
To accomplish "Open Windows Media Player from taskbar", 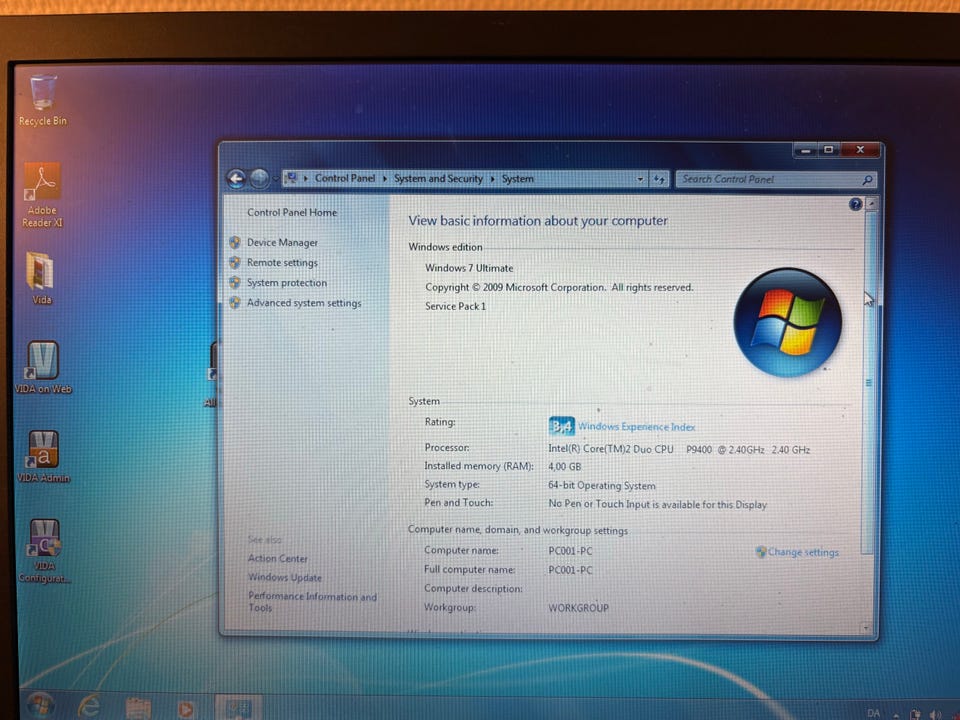I will [186, 709].
